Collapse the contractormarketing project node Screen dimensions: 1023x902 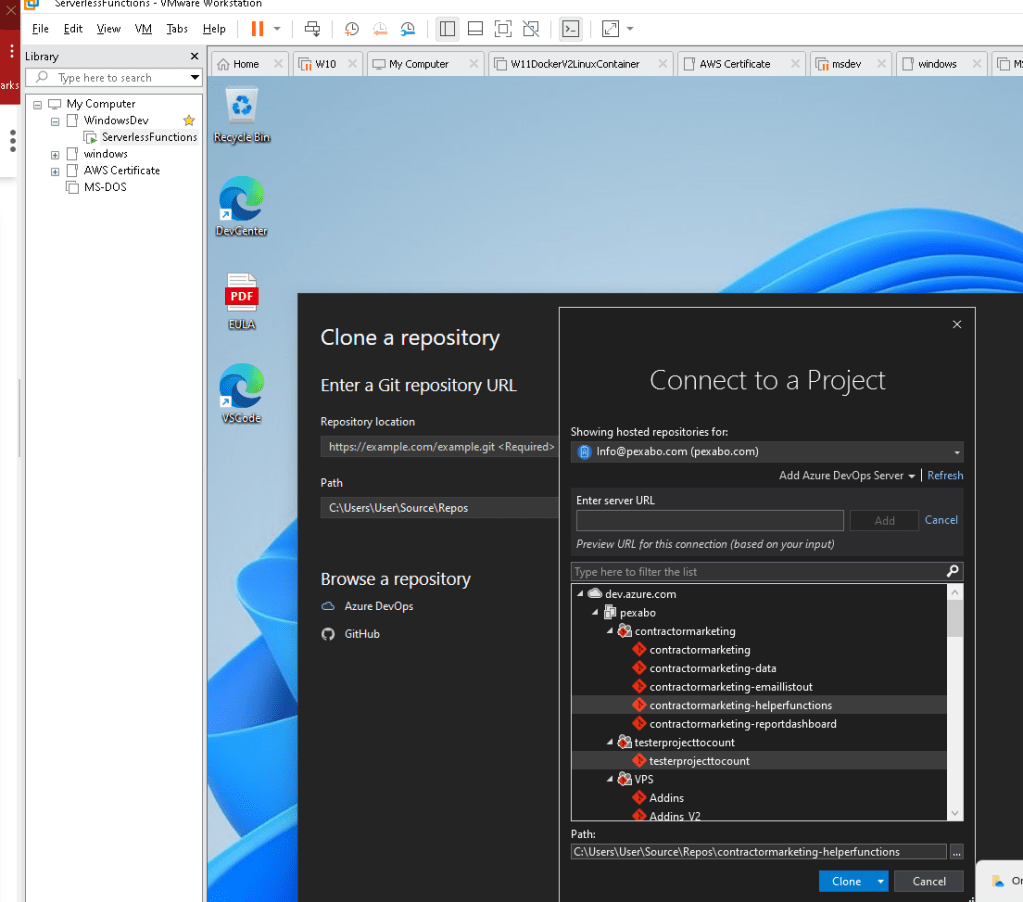point(610,631)
